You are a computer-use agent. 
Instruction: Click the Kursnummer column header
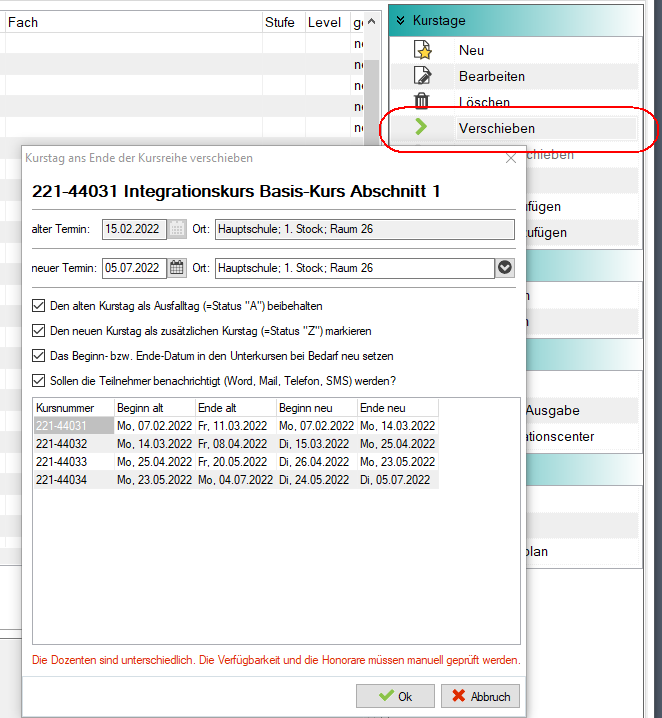coord(73,408)
